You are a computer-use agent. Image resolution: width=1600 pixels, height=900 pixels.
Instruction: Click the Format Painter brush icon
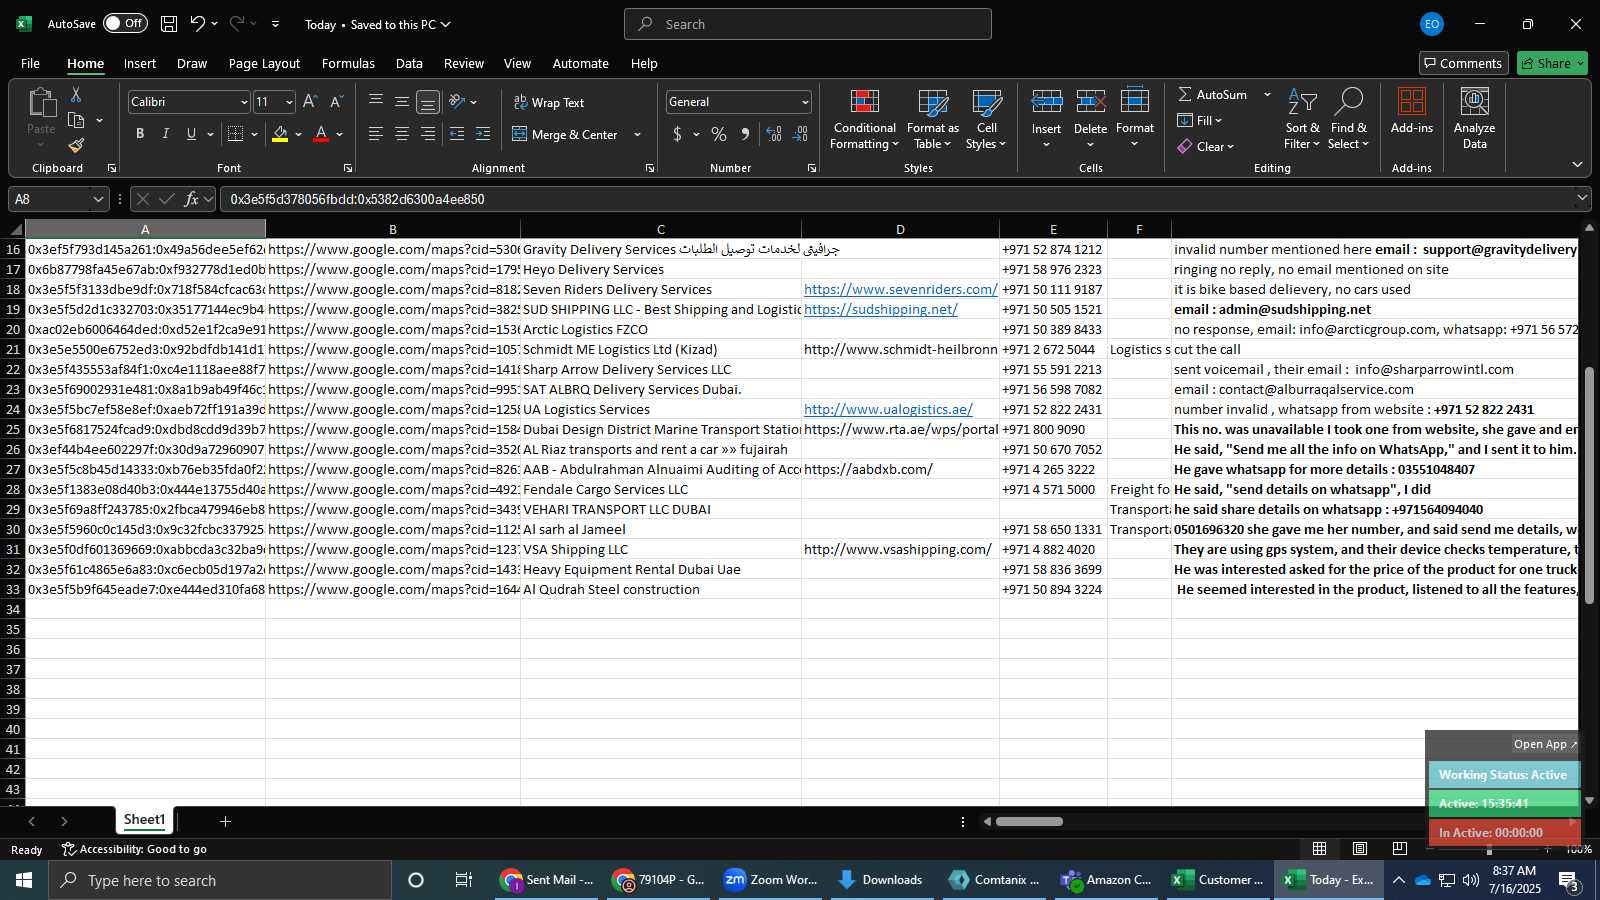click(x=76, y=146)
